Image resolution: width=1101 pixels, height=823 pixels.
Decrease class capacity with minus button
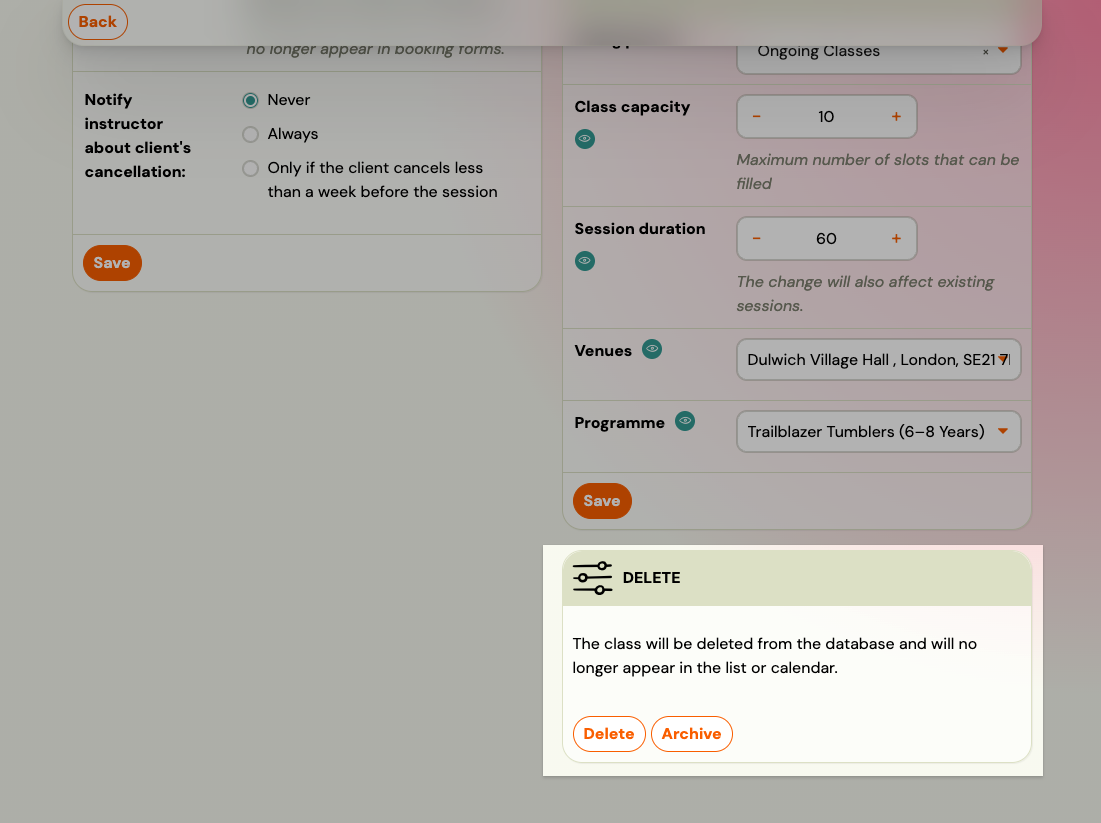pos(757,117)
